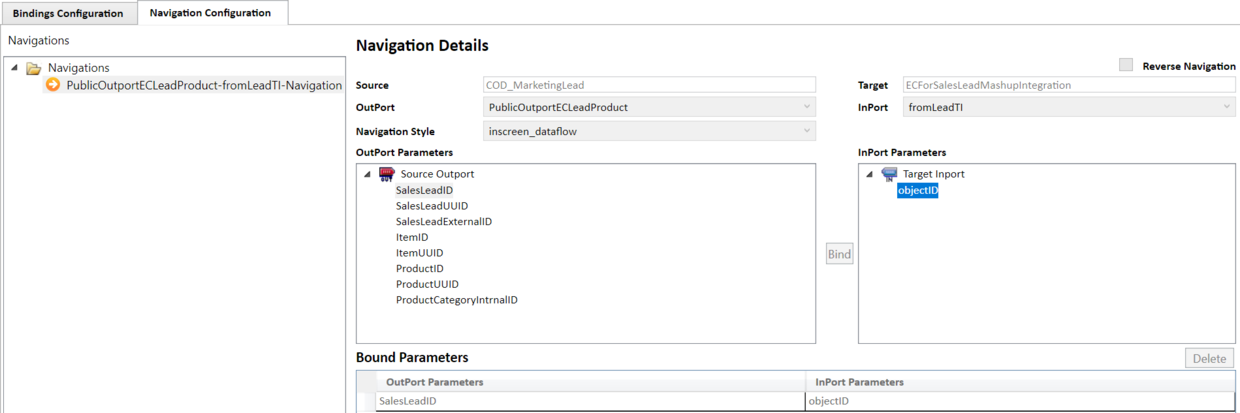
Task: Collapse the Target Inport tree node
Action: point(869,174)
